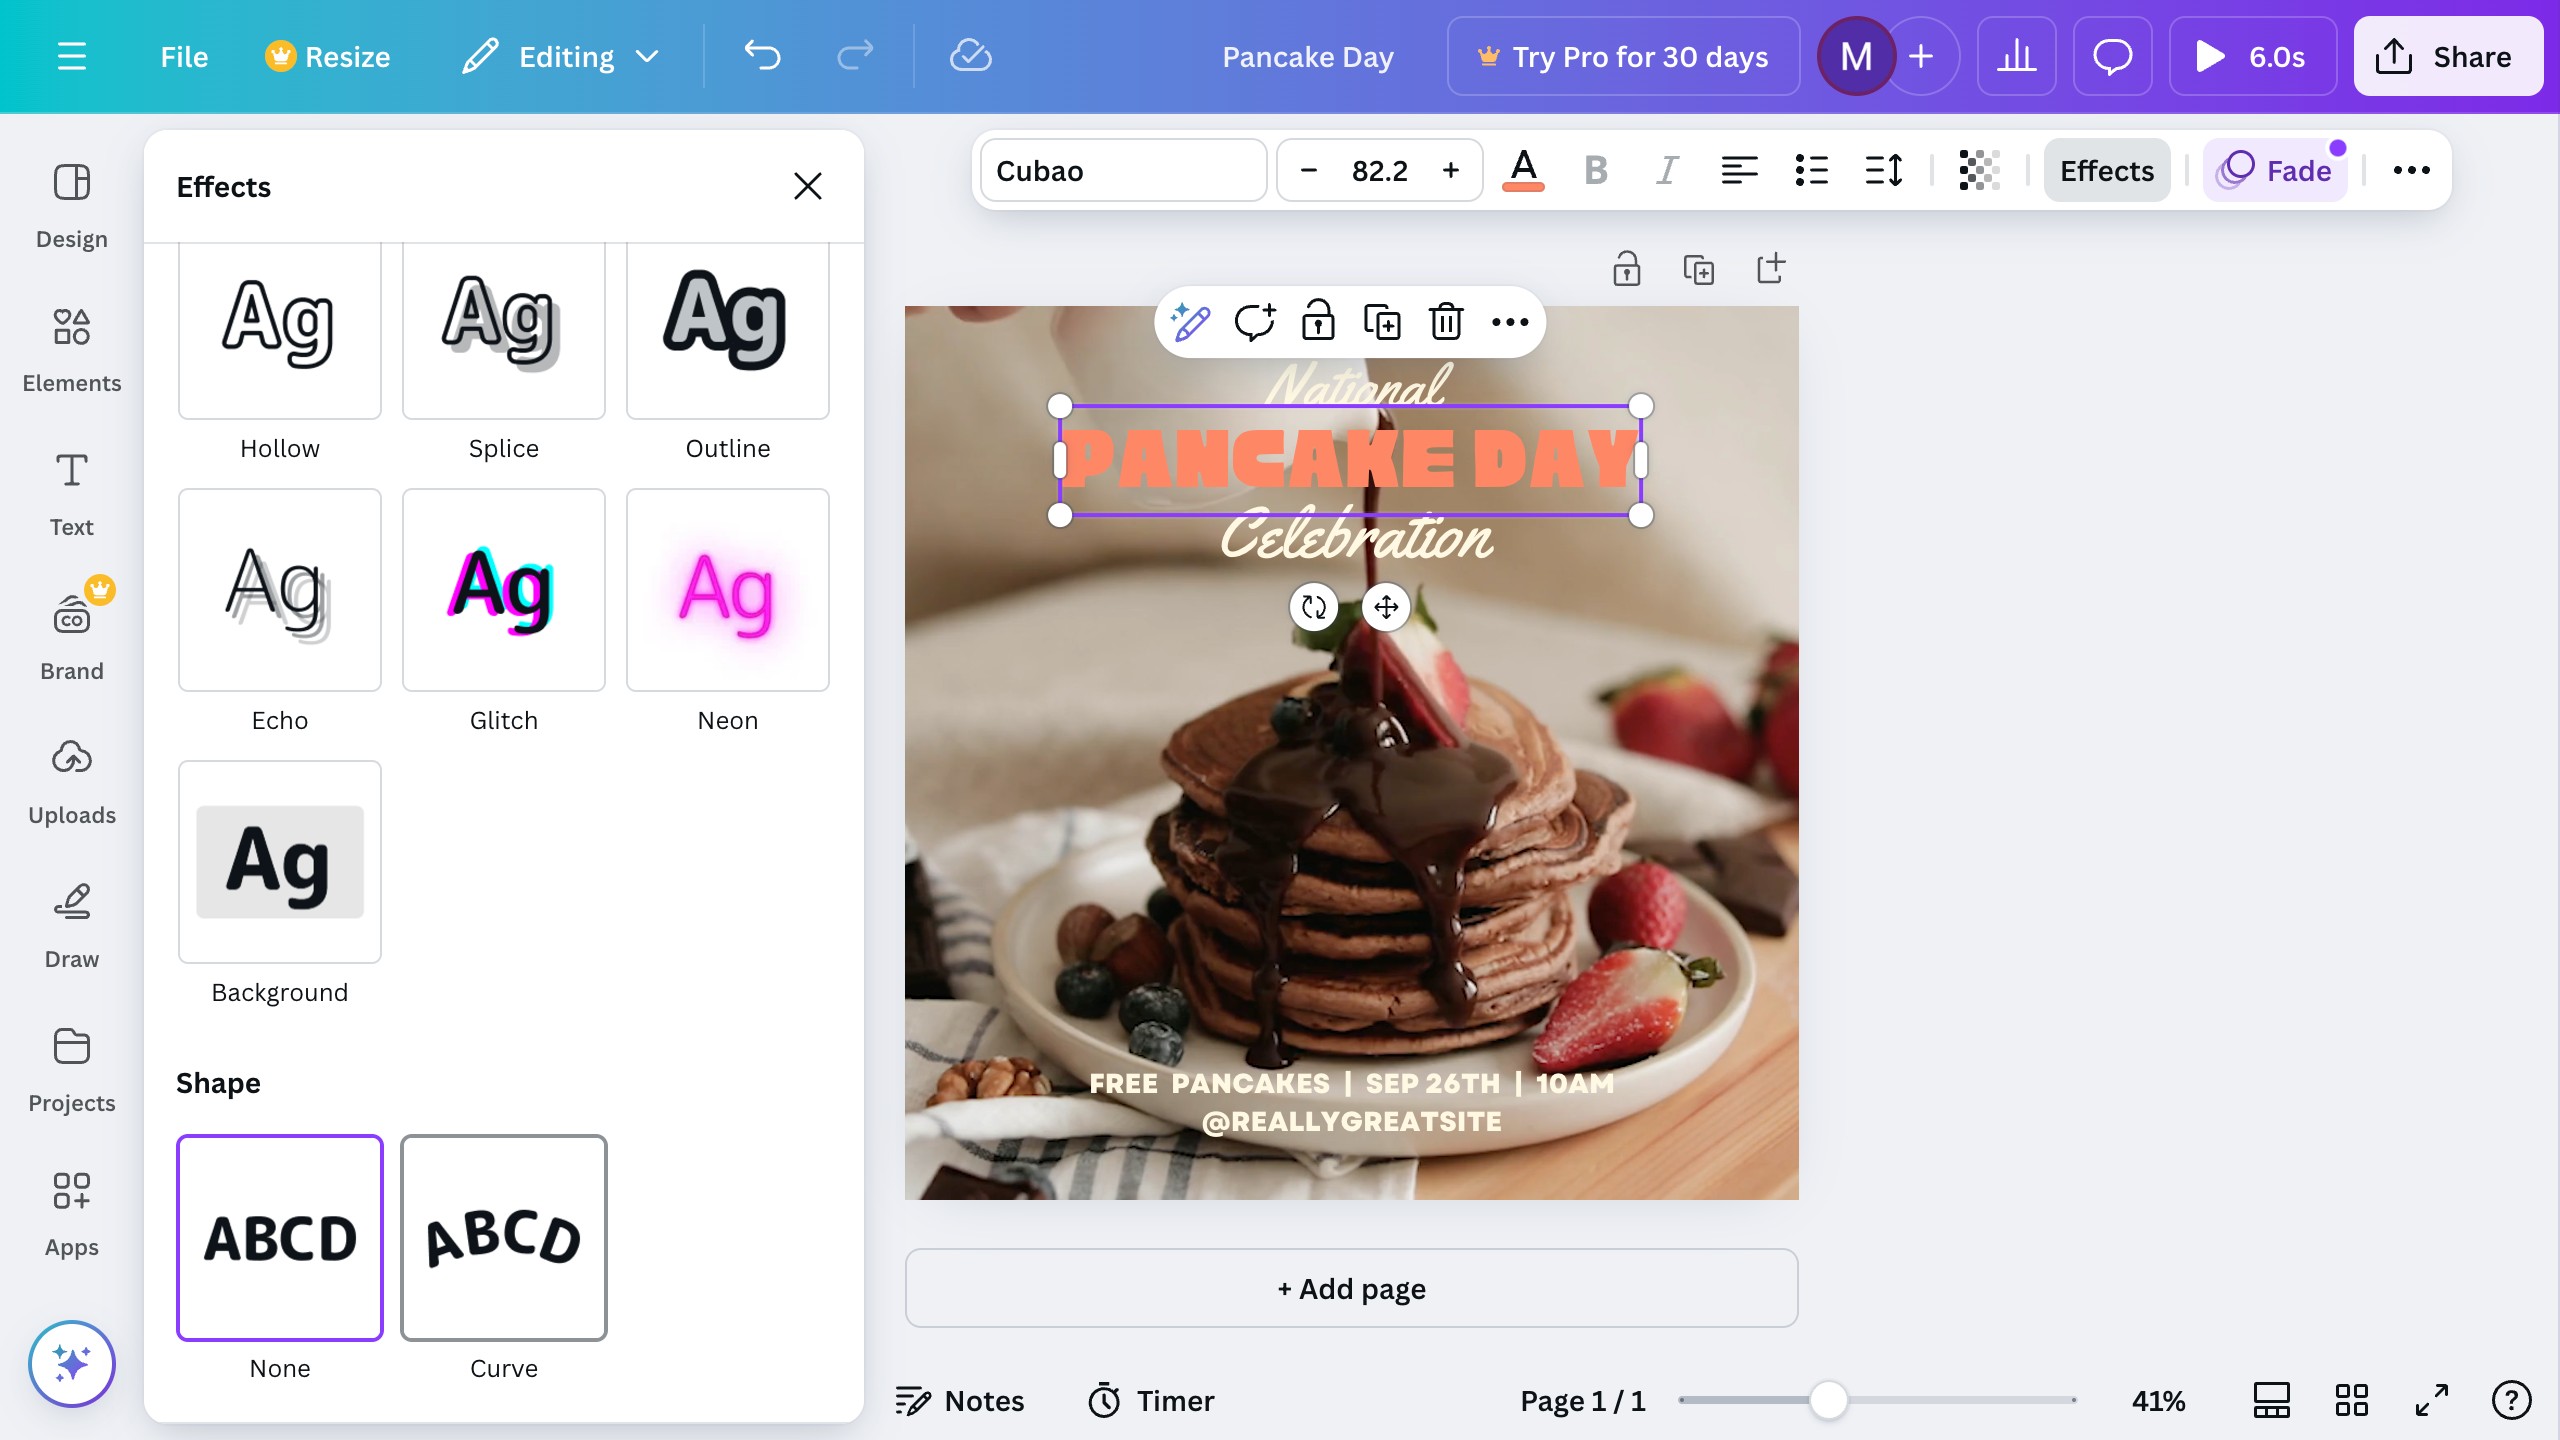This screenshot has width=2560, height=1440.
Task: Open the main hamburger menu
Action: [71, 57]
